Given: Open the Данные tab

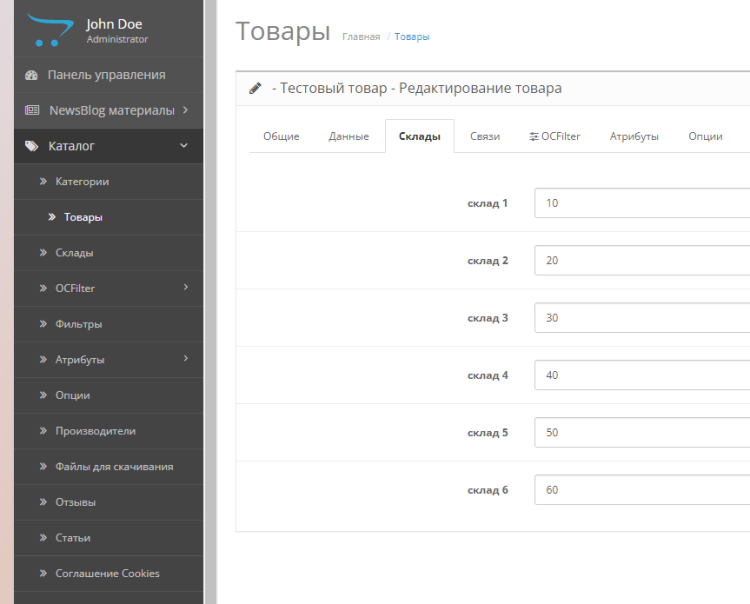Looking at the screenshot, I should [x=349, y=137].
